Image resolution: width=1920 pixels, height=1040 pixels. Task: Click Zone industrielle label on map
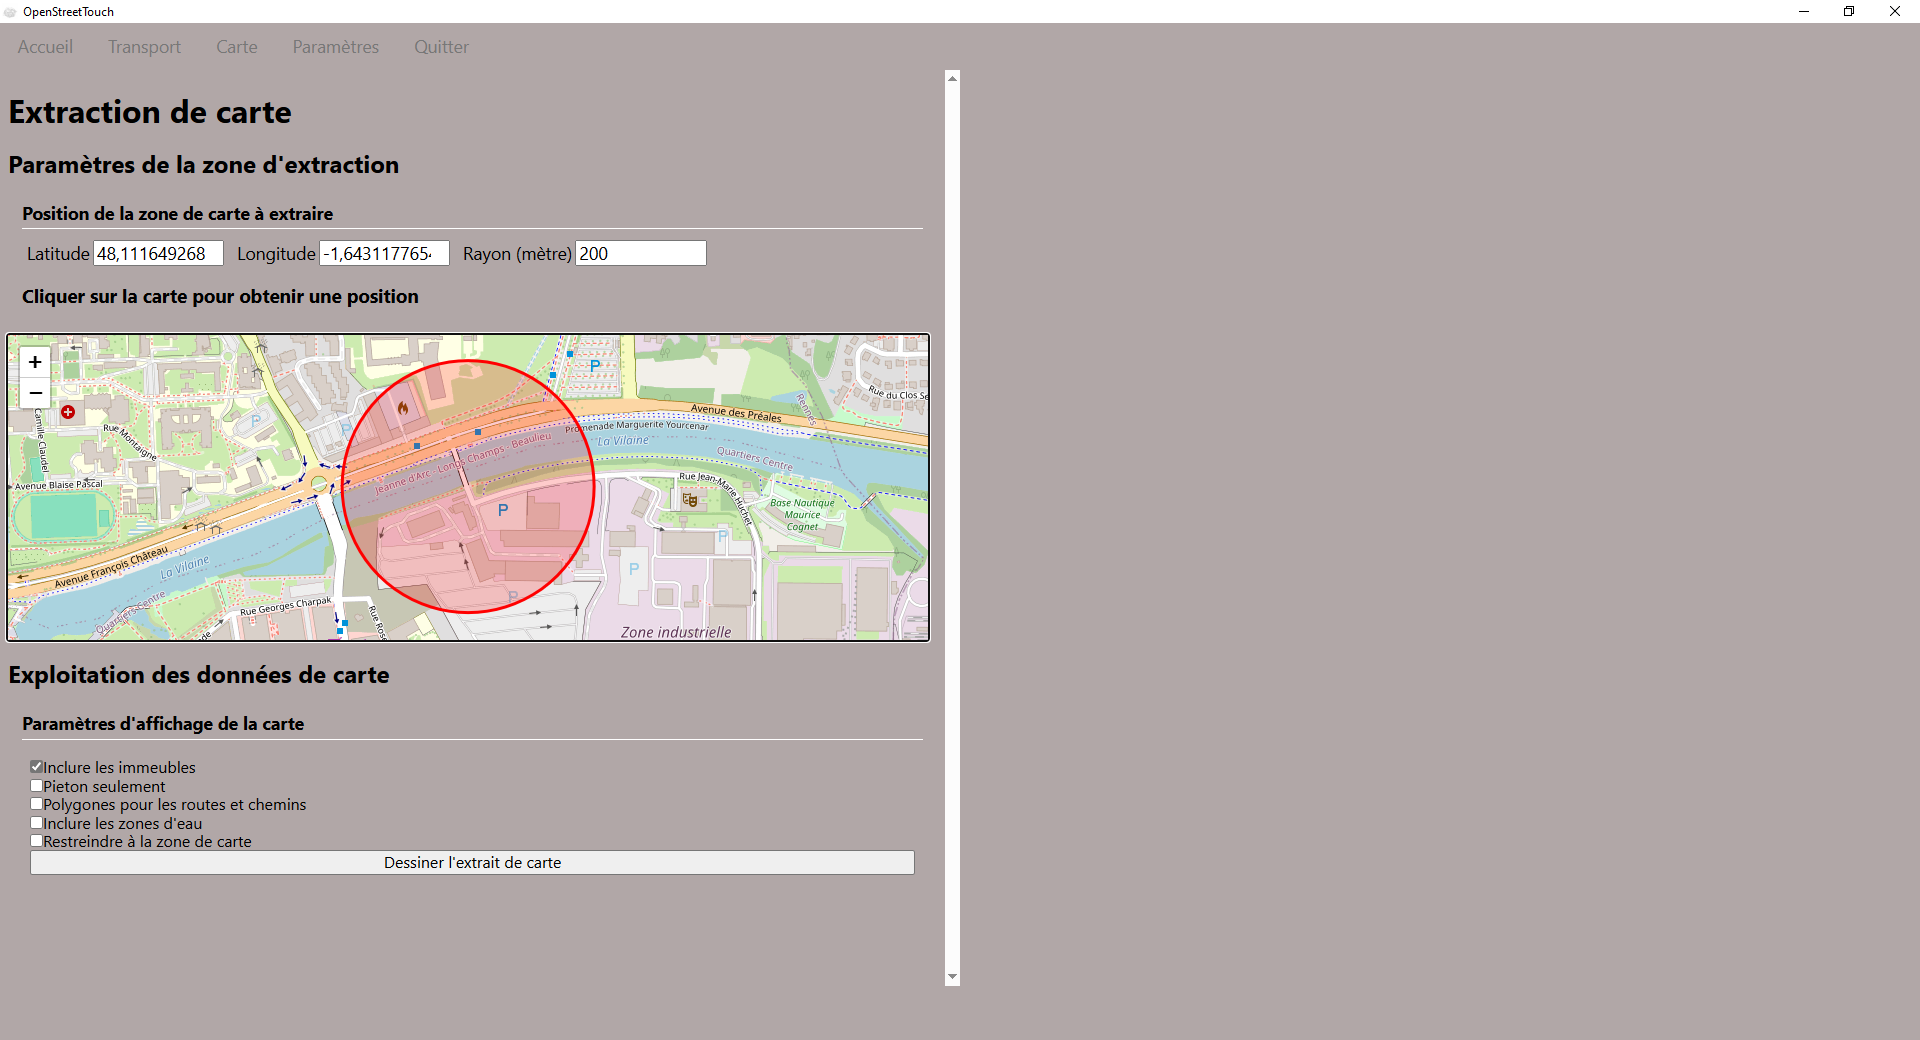point(676,632)
